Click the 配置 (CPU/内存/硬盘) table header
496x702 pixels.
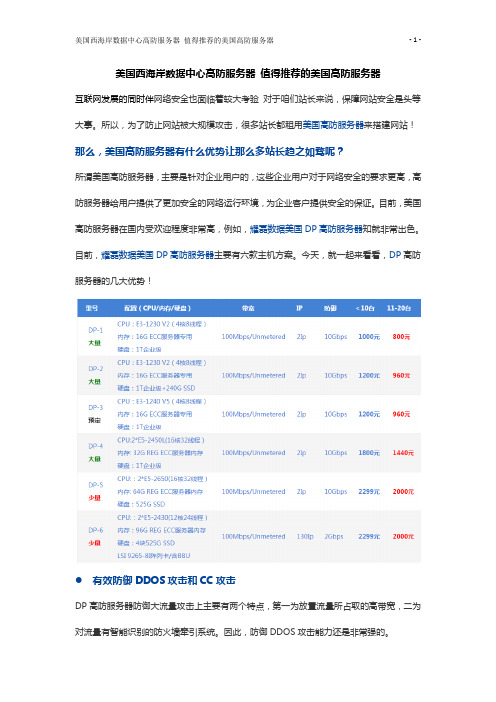coord(157,308)
